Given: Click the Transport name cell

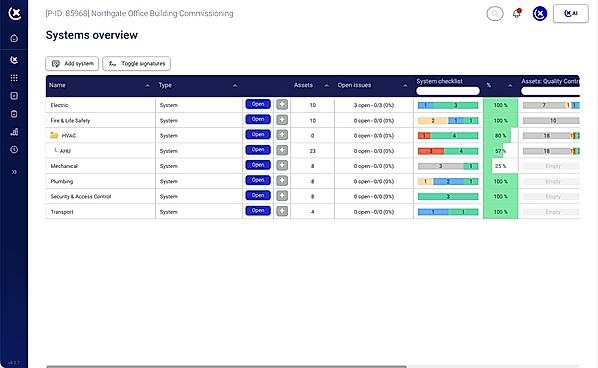Looking at the screenshot, I should pyautogui.click(x=100, y=212).
